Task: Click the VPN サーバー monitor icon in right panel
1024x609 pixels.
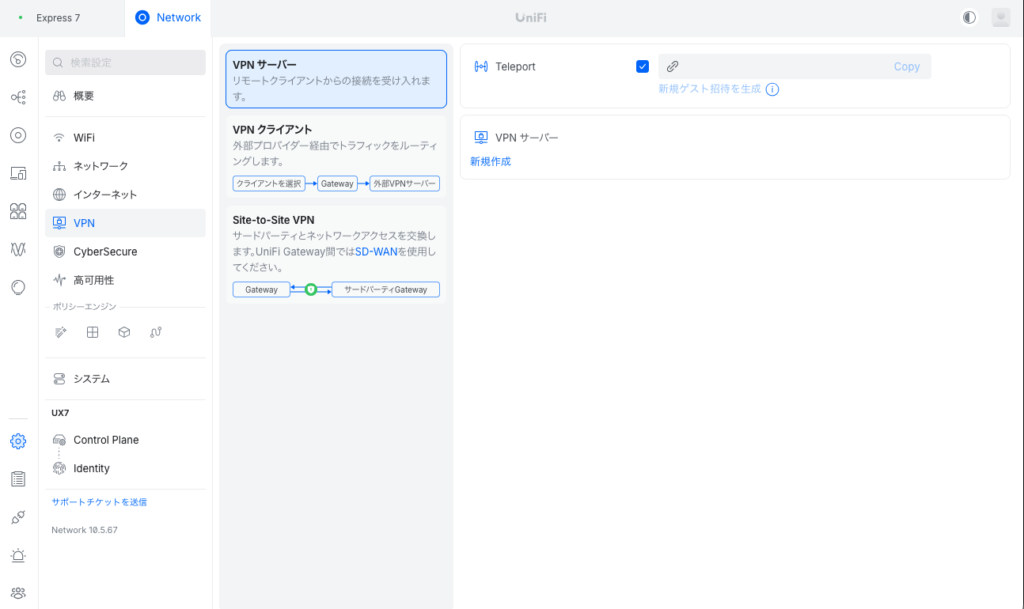Action: click(481, 138)
